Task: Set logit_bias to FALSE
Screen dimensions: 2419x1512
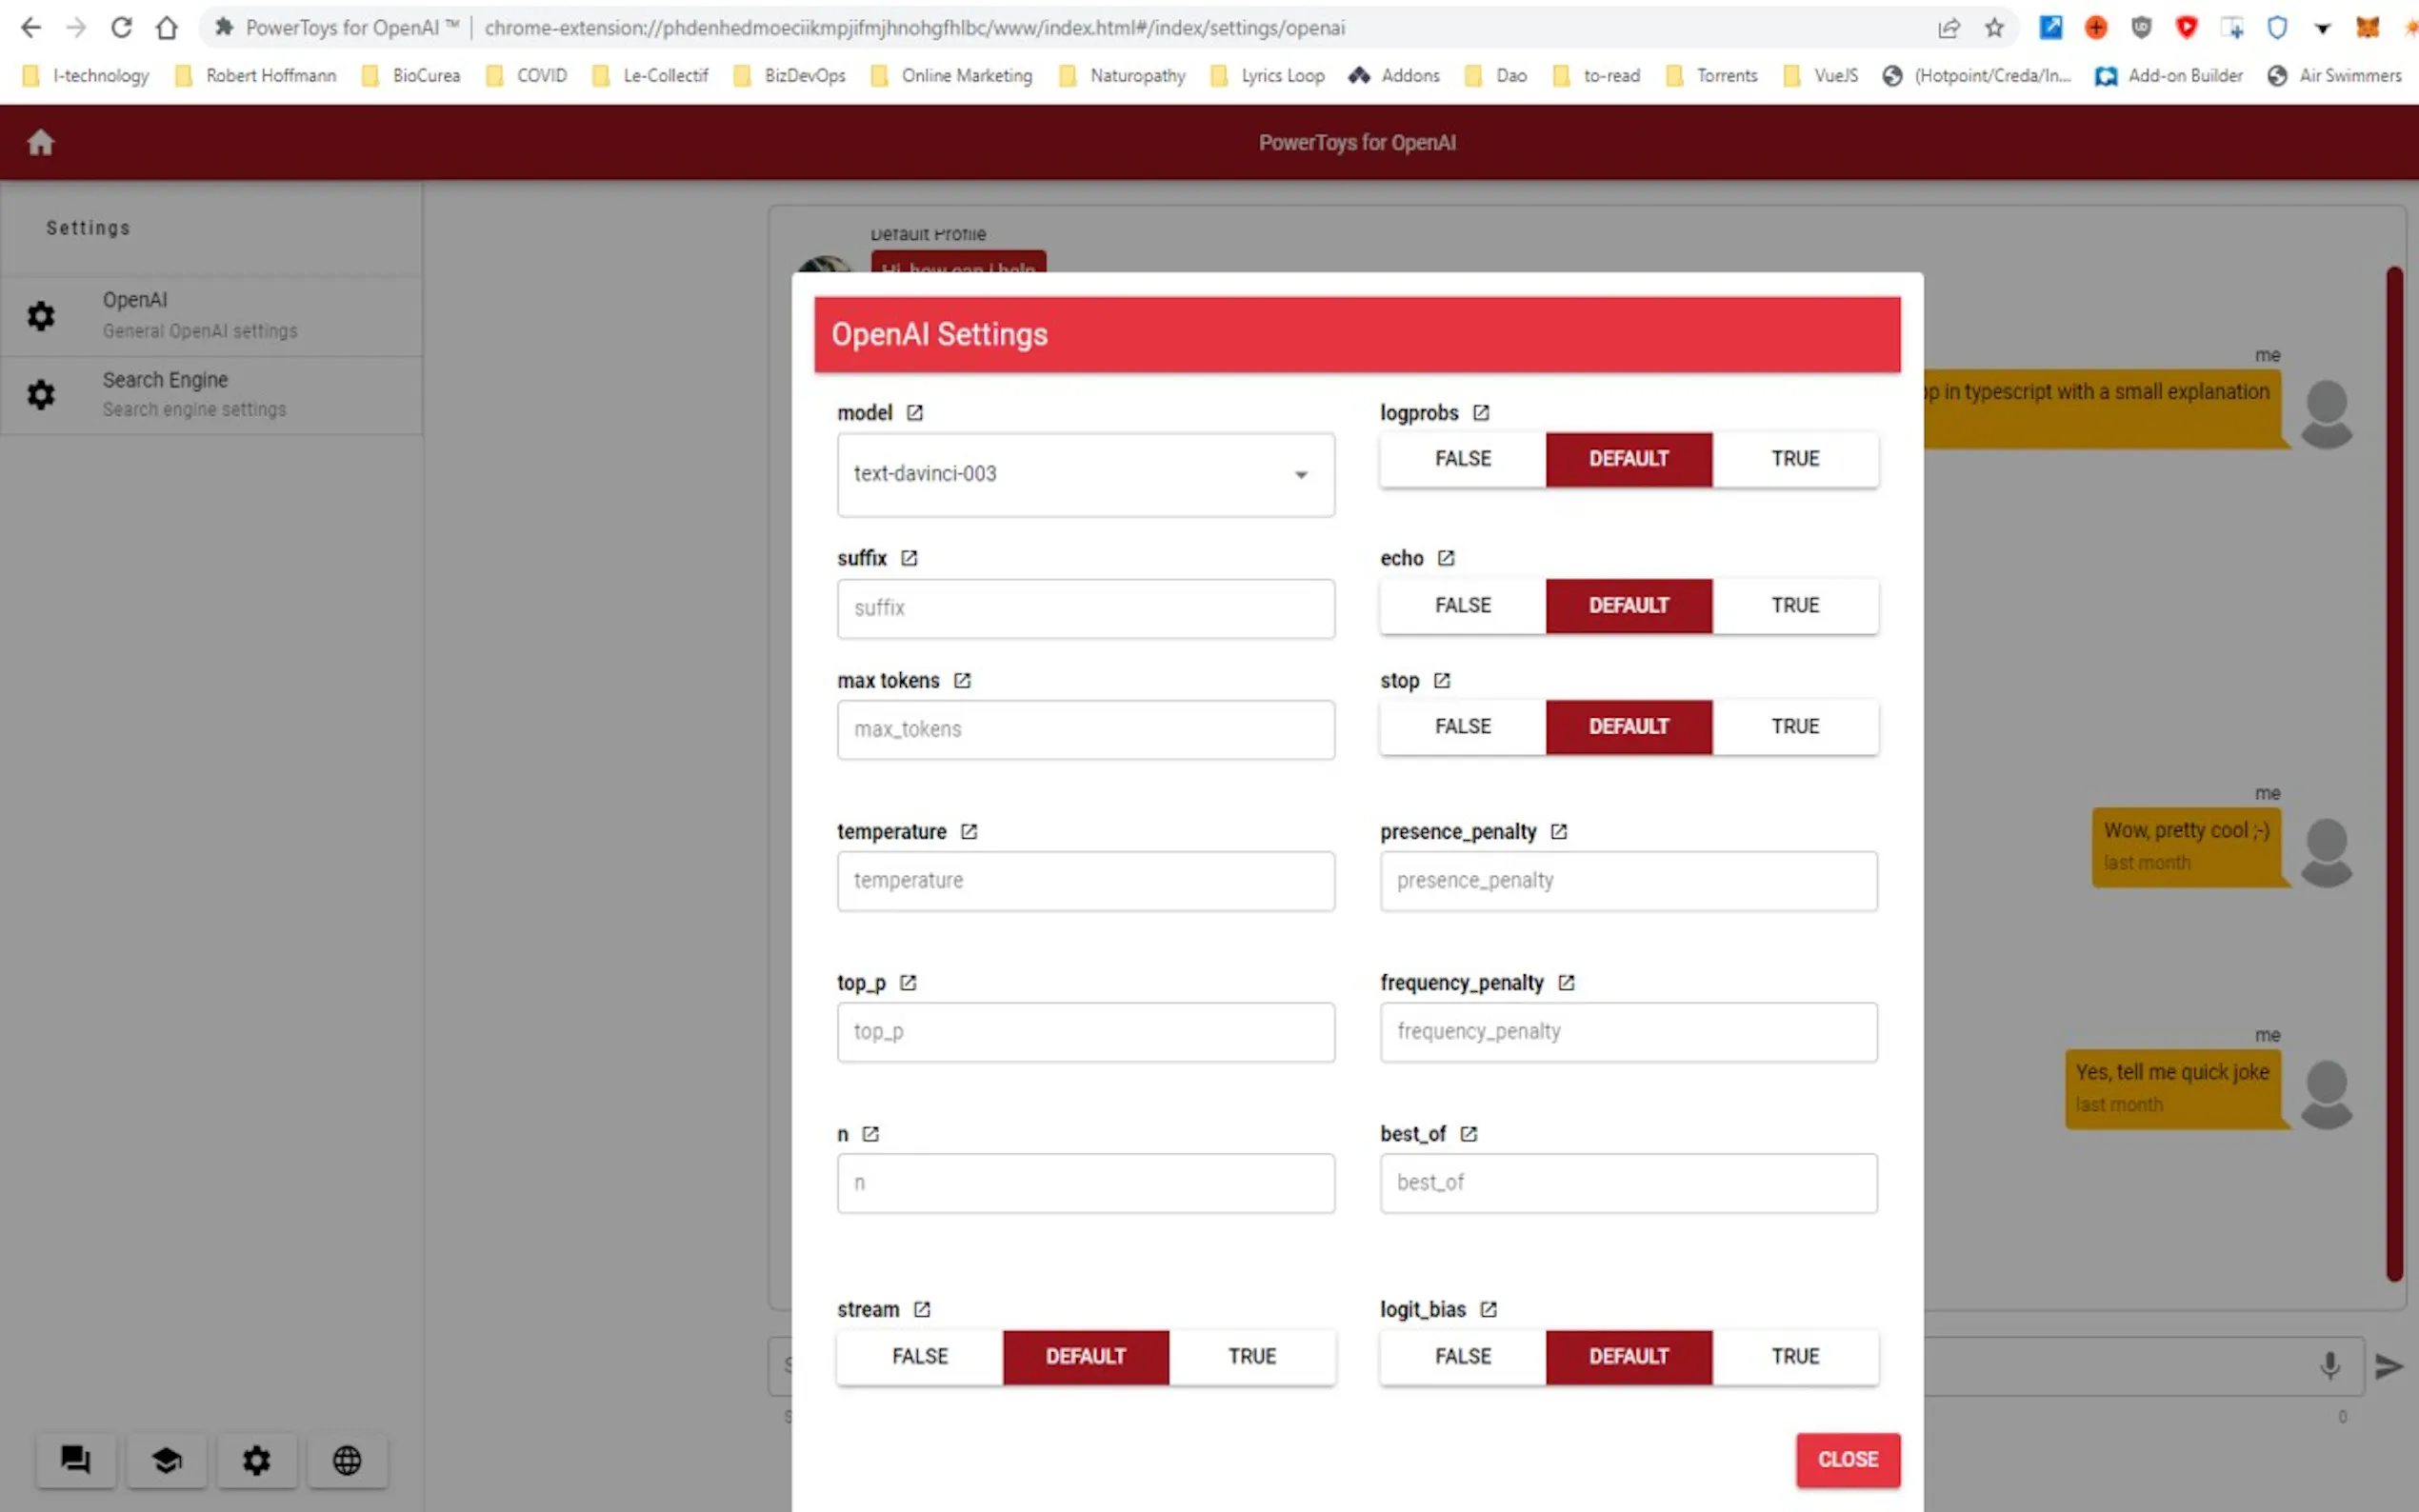Action: click(1462, 1357)
